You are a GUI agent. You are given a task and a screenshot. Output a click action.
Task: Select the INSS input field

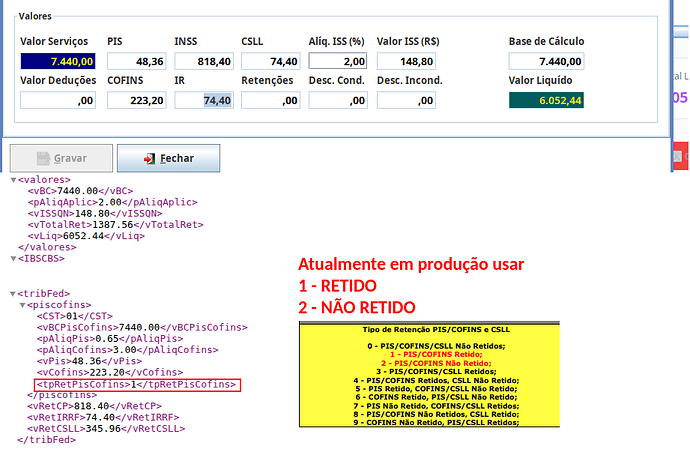pyautogui.click(x=204, y=61)
